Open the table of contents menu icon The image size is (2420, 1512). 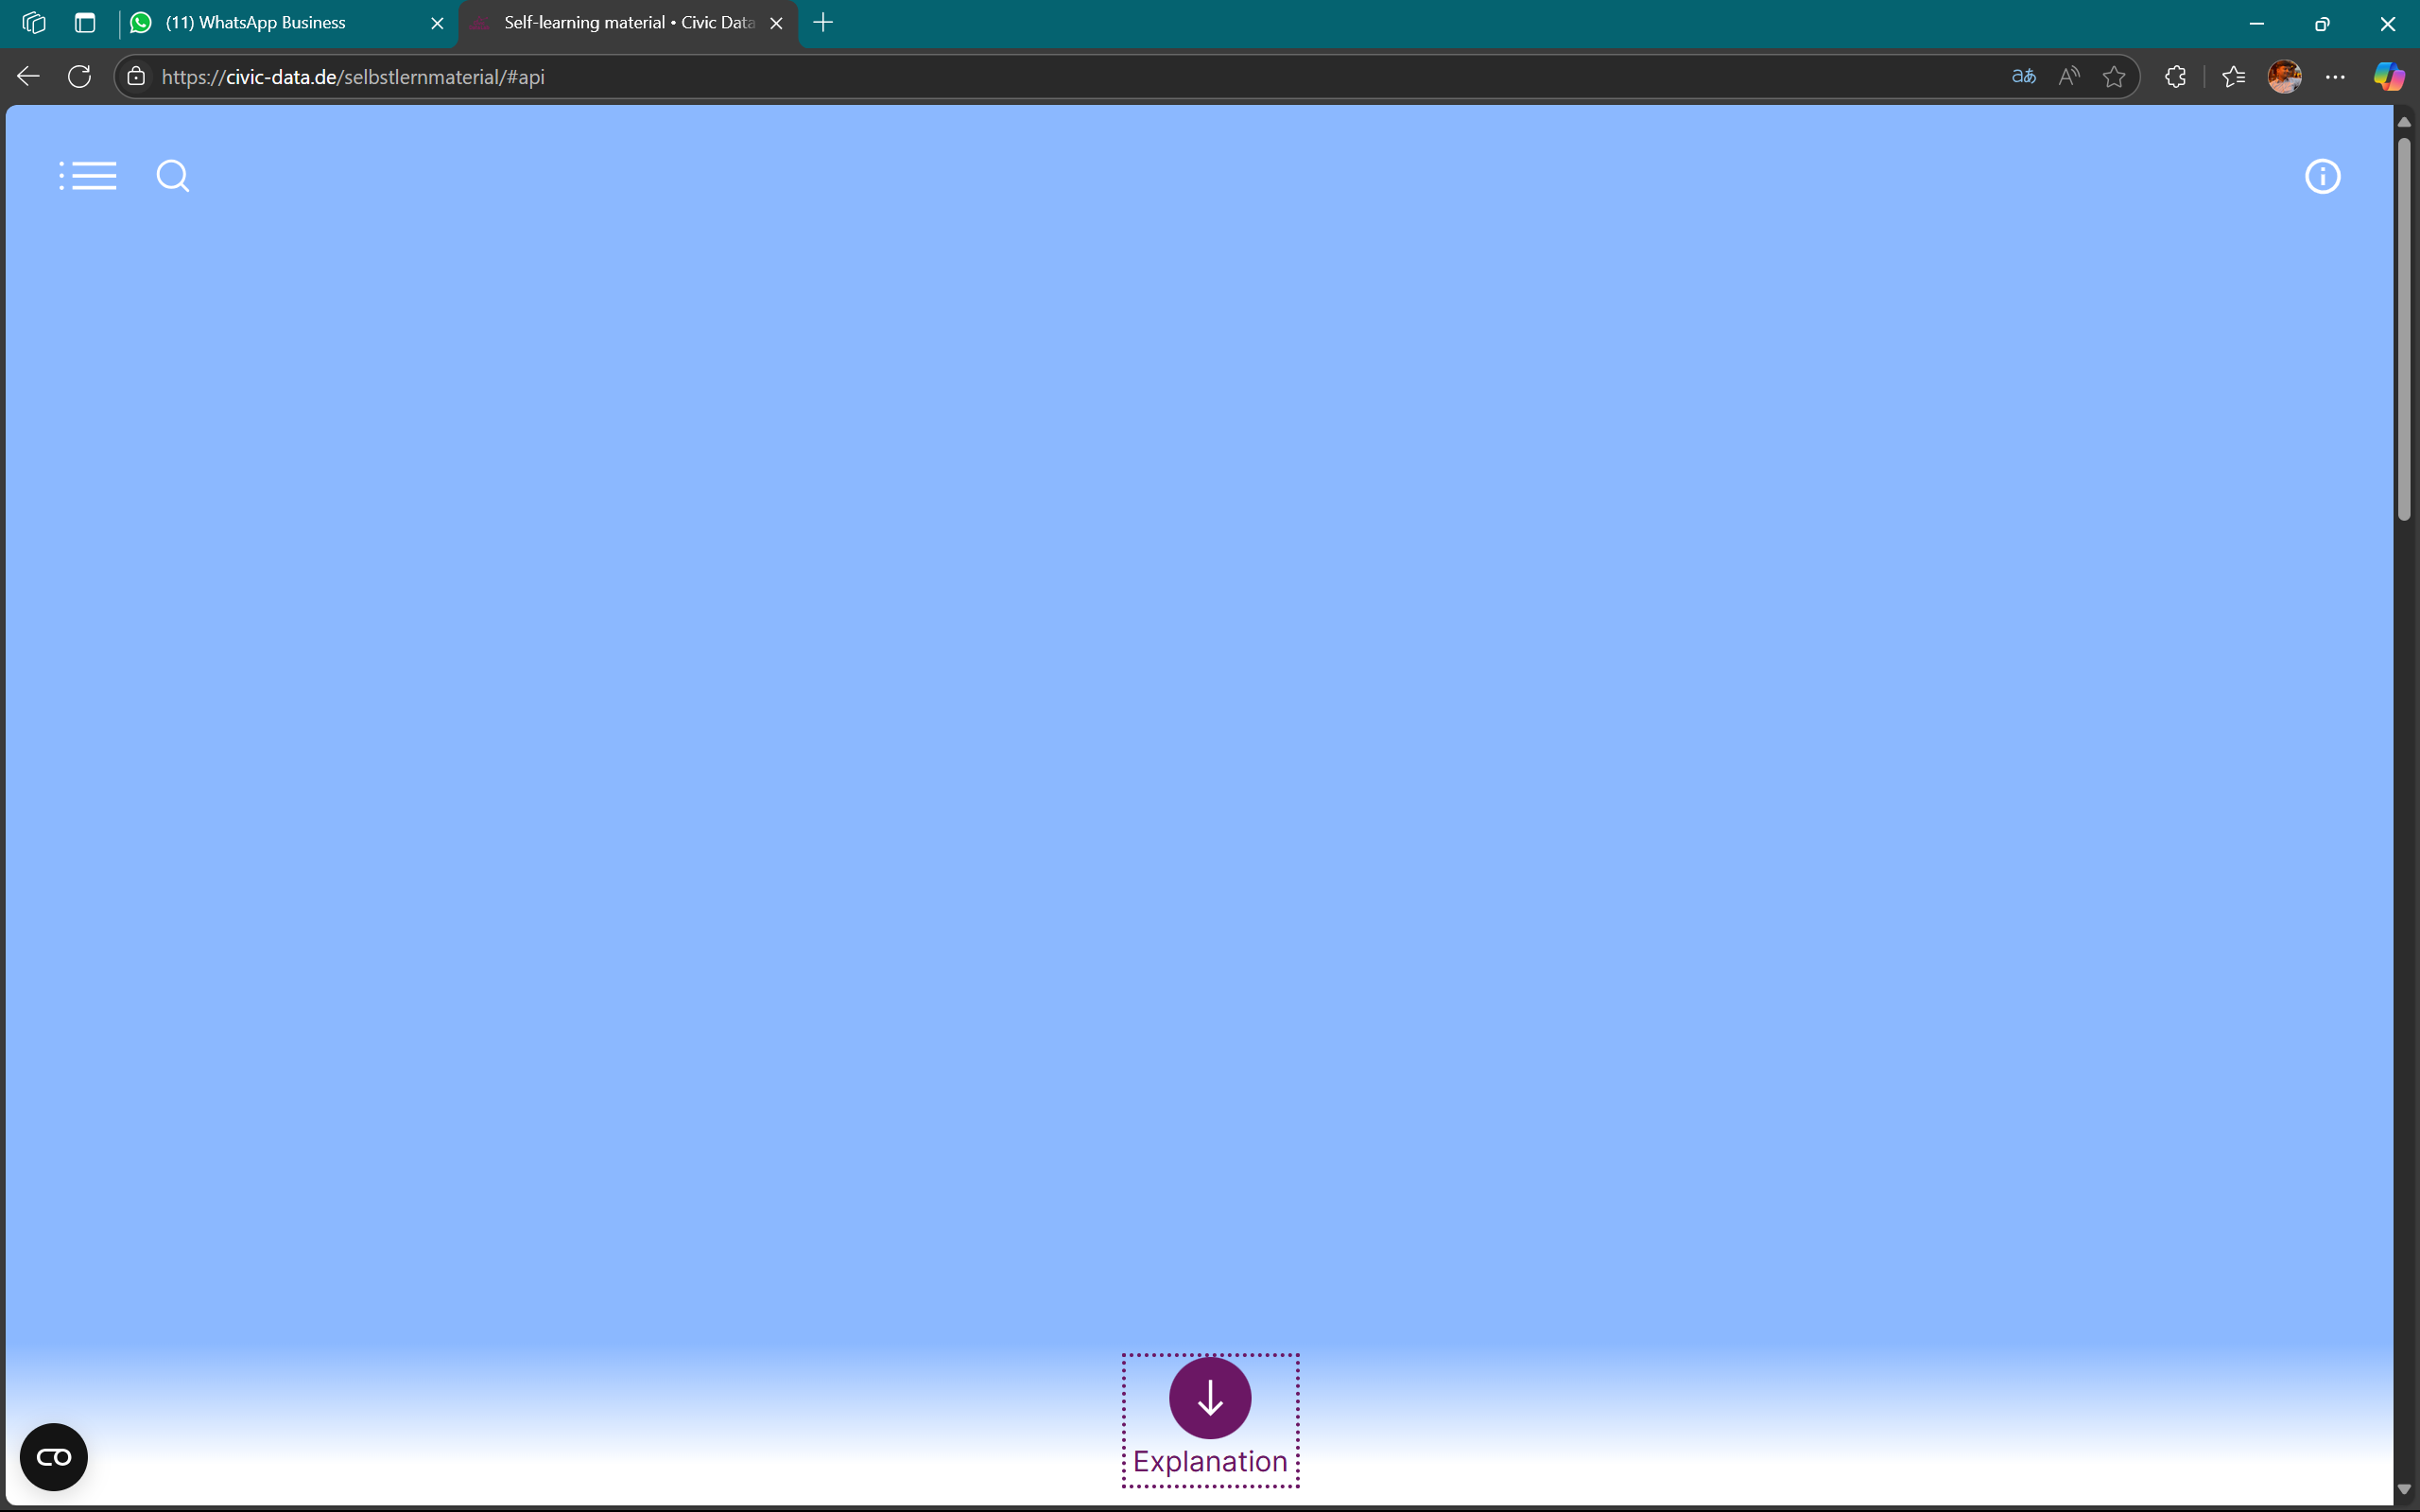(x=88, y=176)
